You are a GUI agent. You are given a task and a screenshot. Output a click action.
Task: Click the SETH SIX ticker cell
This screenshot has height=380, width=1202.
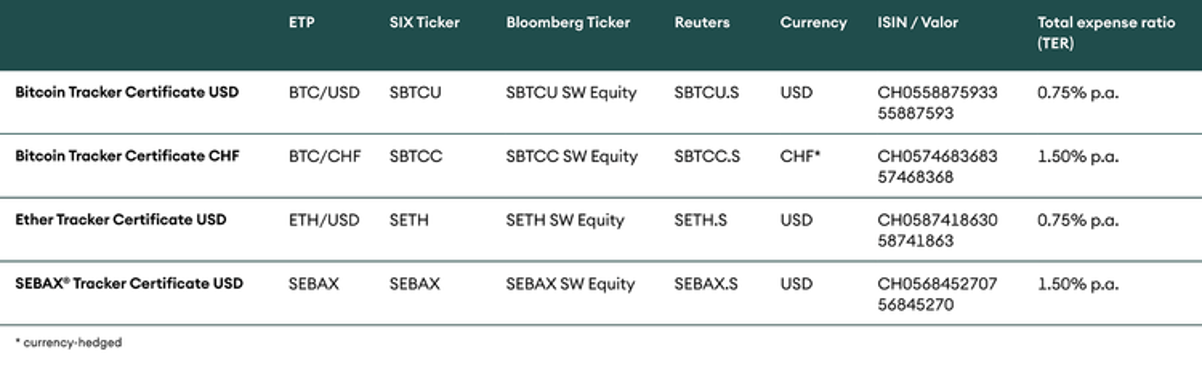coord(409,221)
